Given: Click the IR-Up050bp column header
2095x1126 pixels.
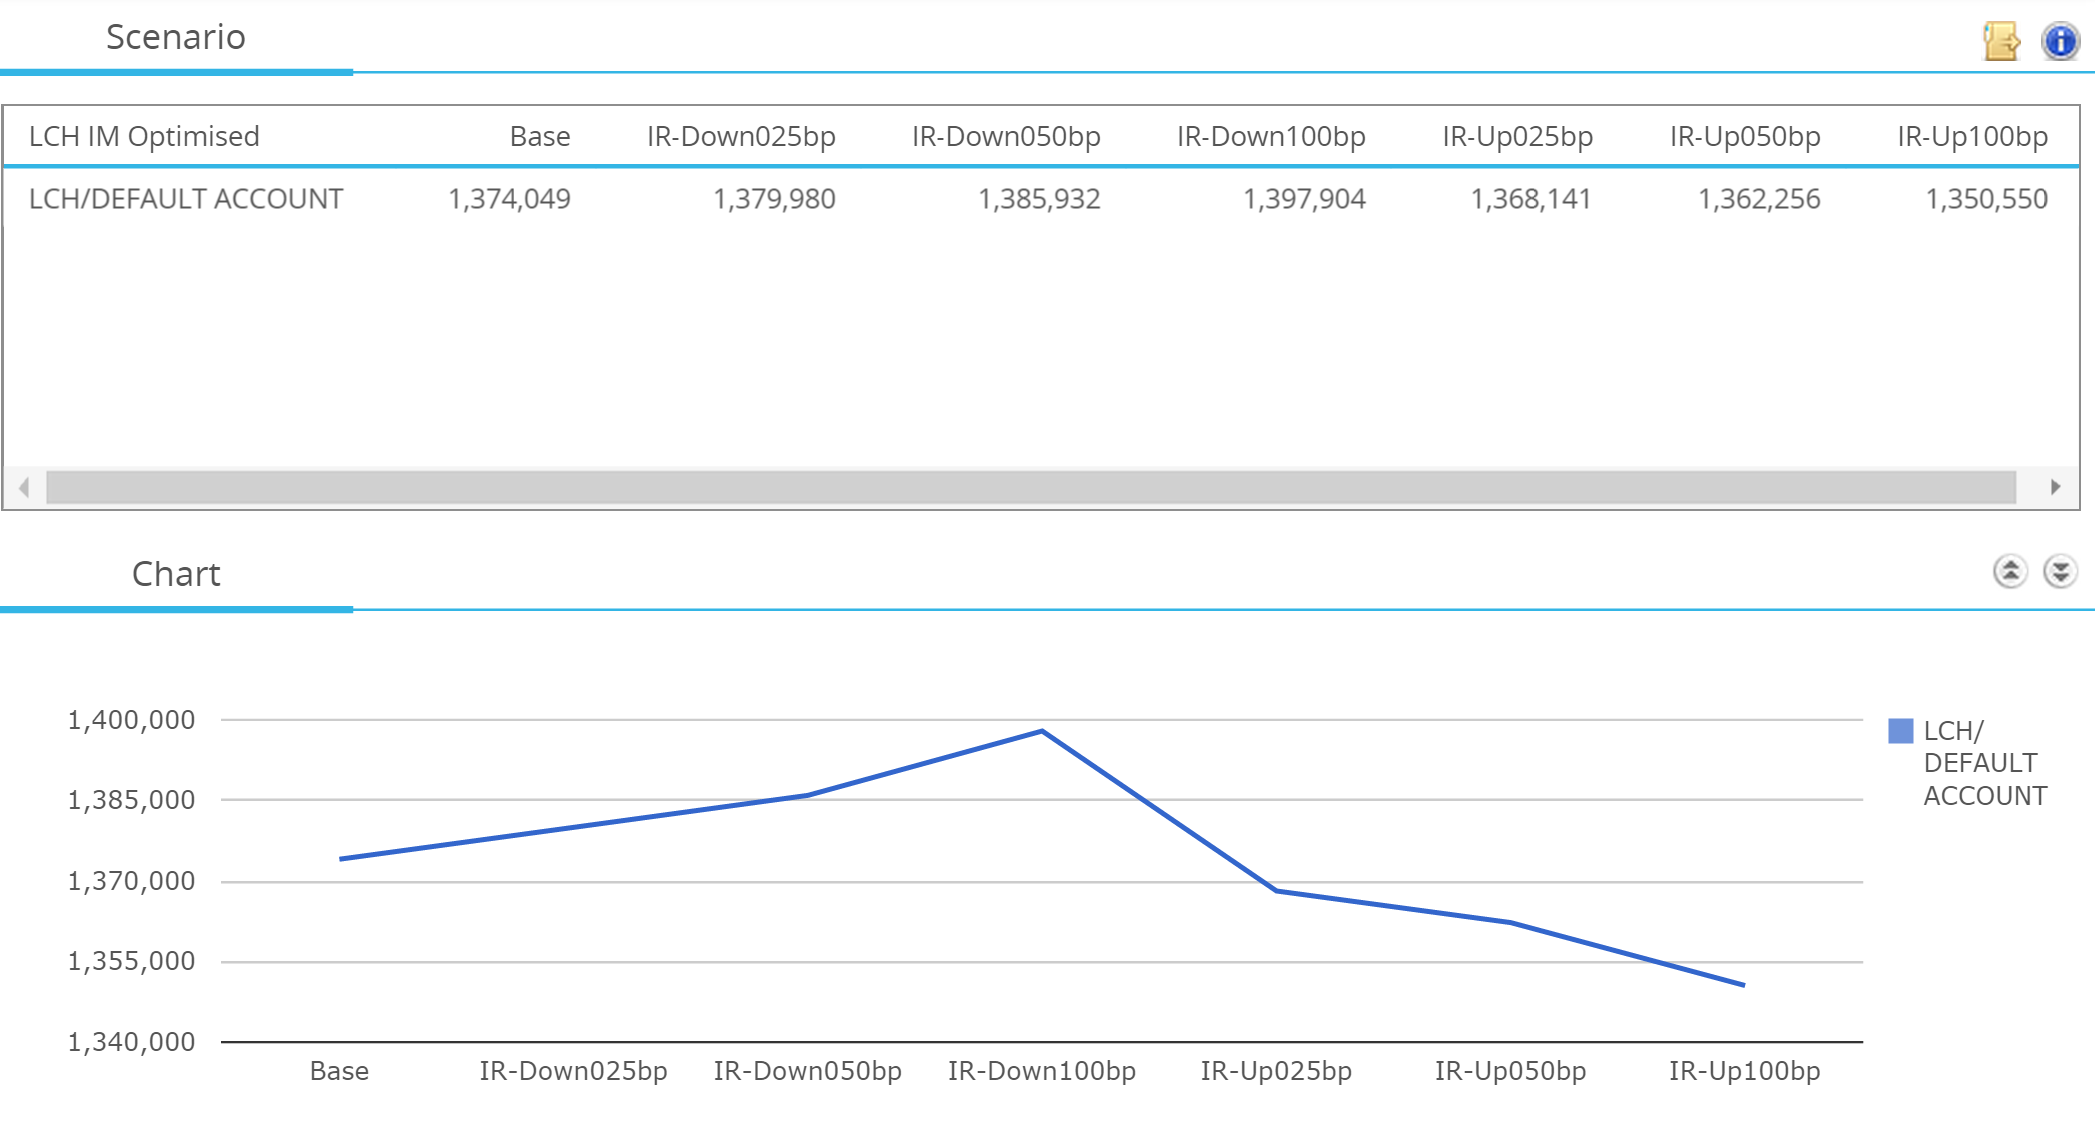Looking at the screenshot, I should (1745, 136).
